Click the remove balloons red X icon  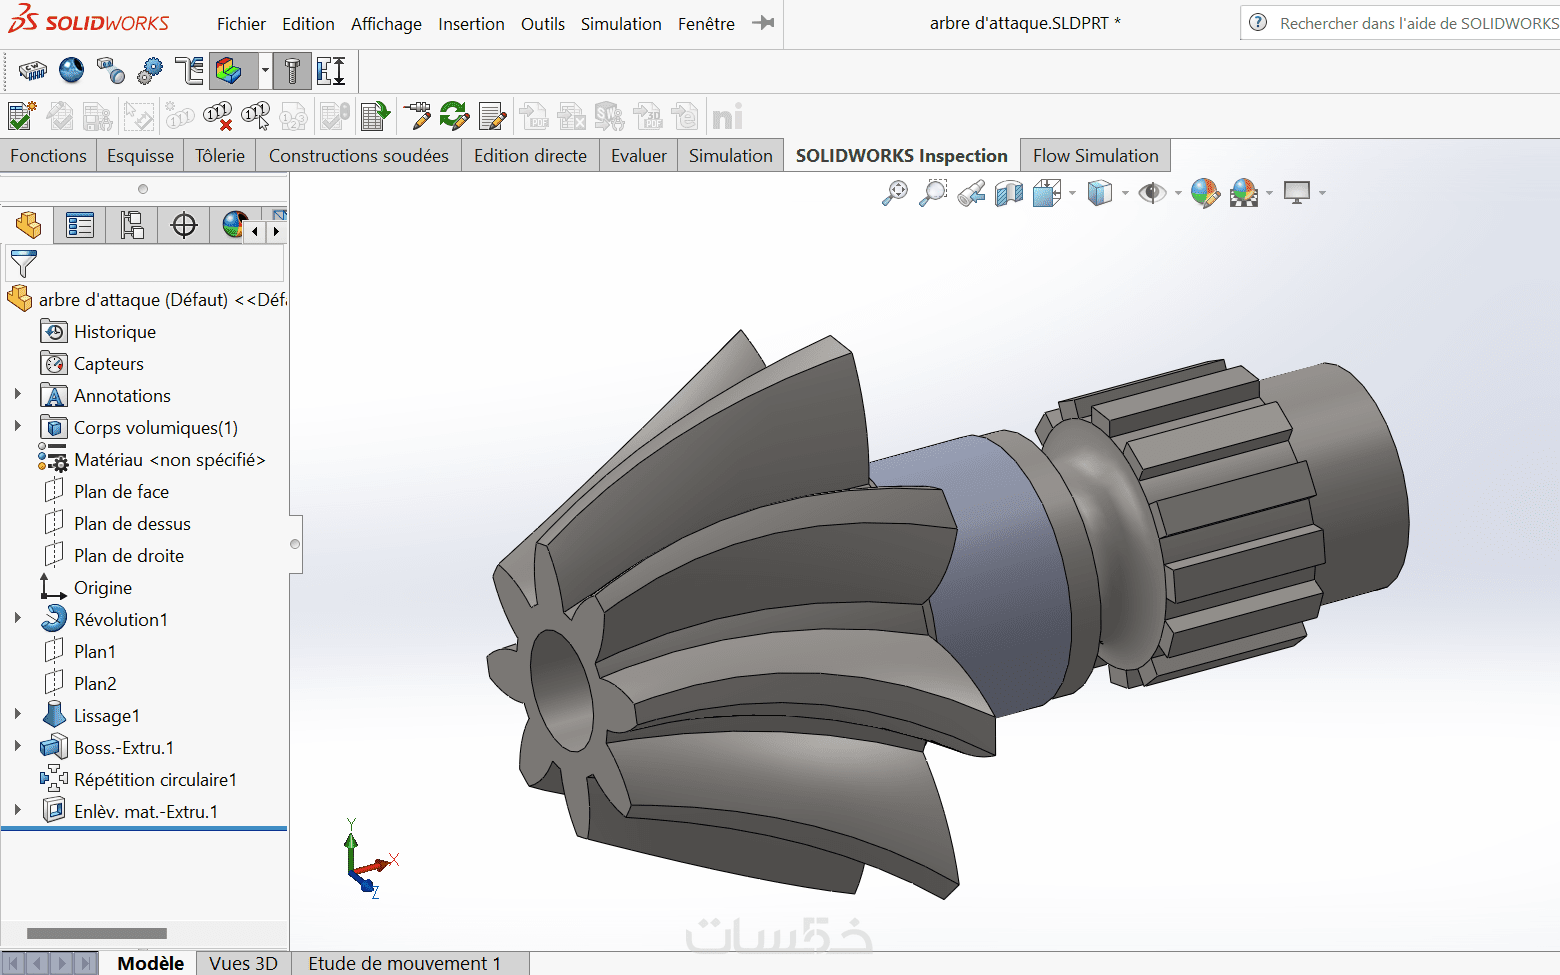point(218,116)
